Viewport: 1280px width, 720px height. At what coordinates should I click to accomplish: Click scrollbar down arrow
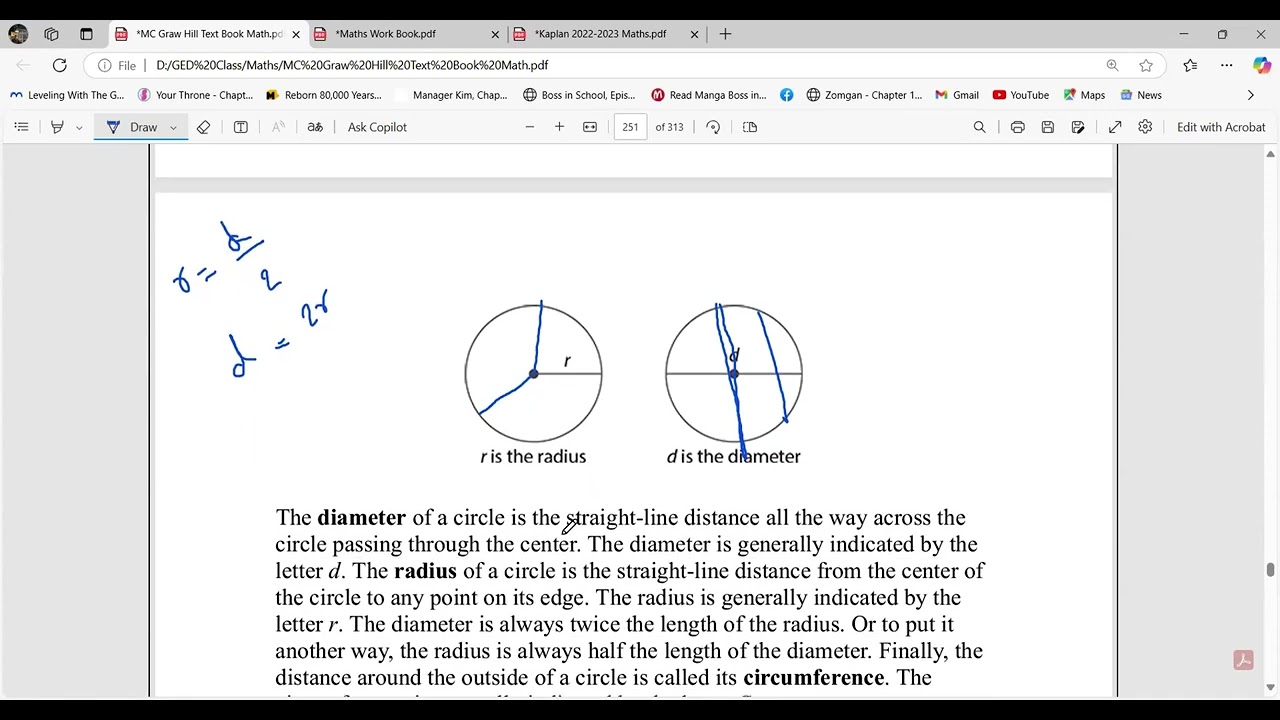point(1270,687)
